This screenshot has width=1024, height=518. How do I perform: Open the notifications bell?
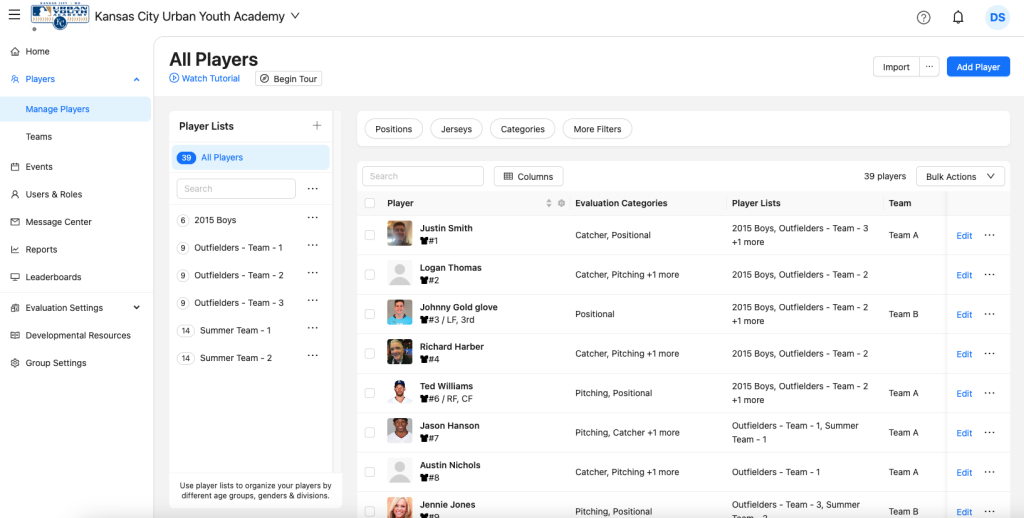[958, 17]
